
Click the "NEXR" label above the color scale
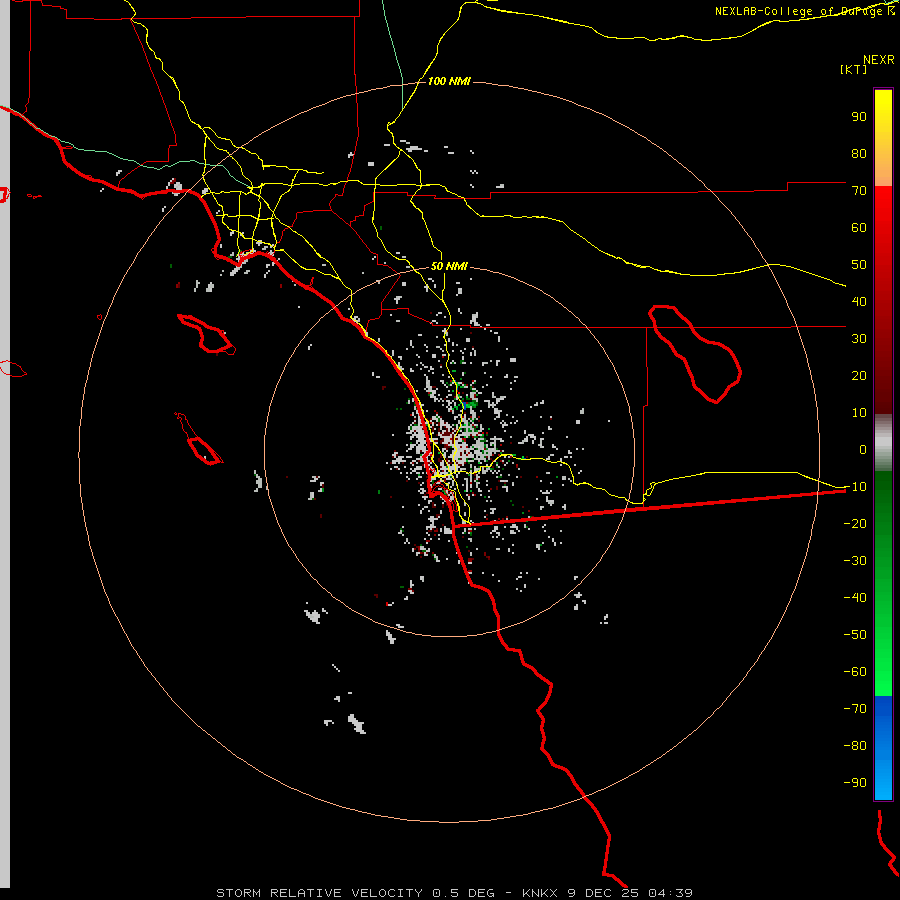[x=879, y=60]
